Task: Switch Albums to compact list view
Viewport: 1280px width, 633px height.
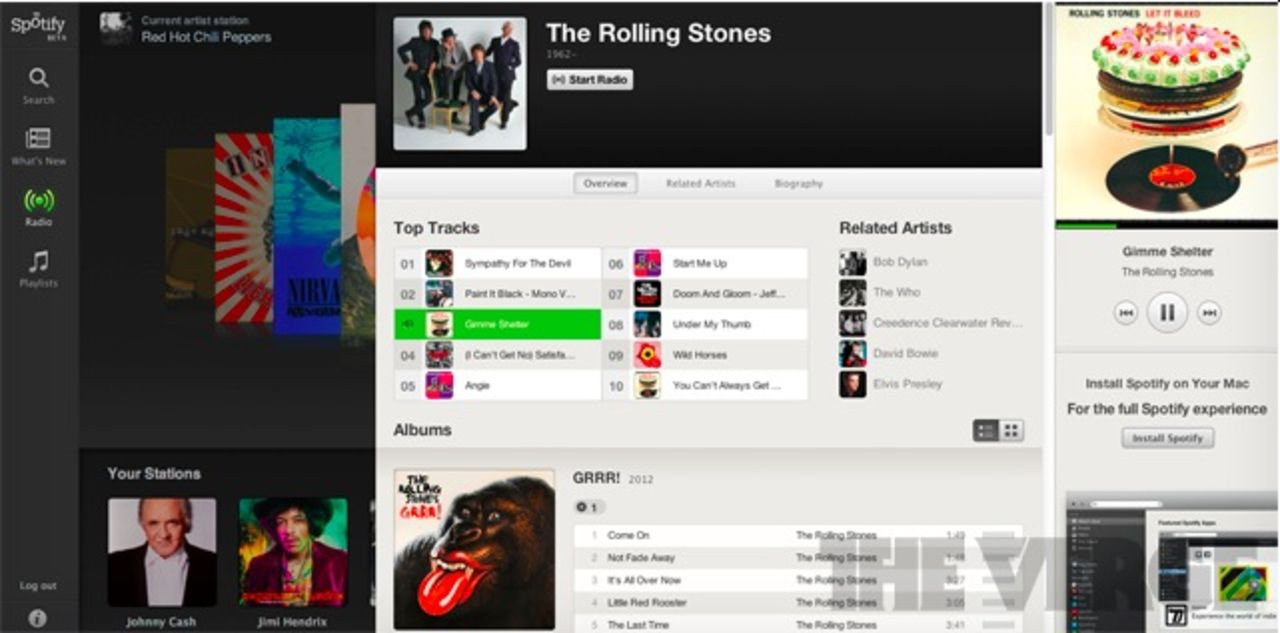Action: [x=986, y=430]
